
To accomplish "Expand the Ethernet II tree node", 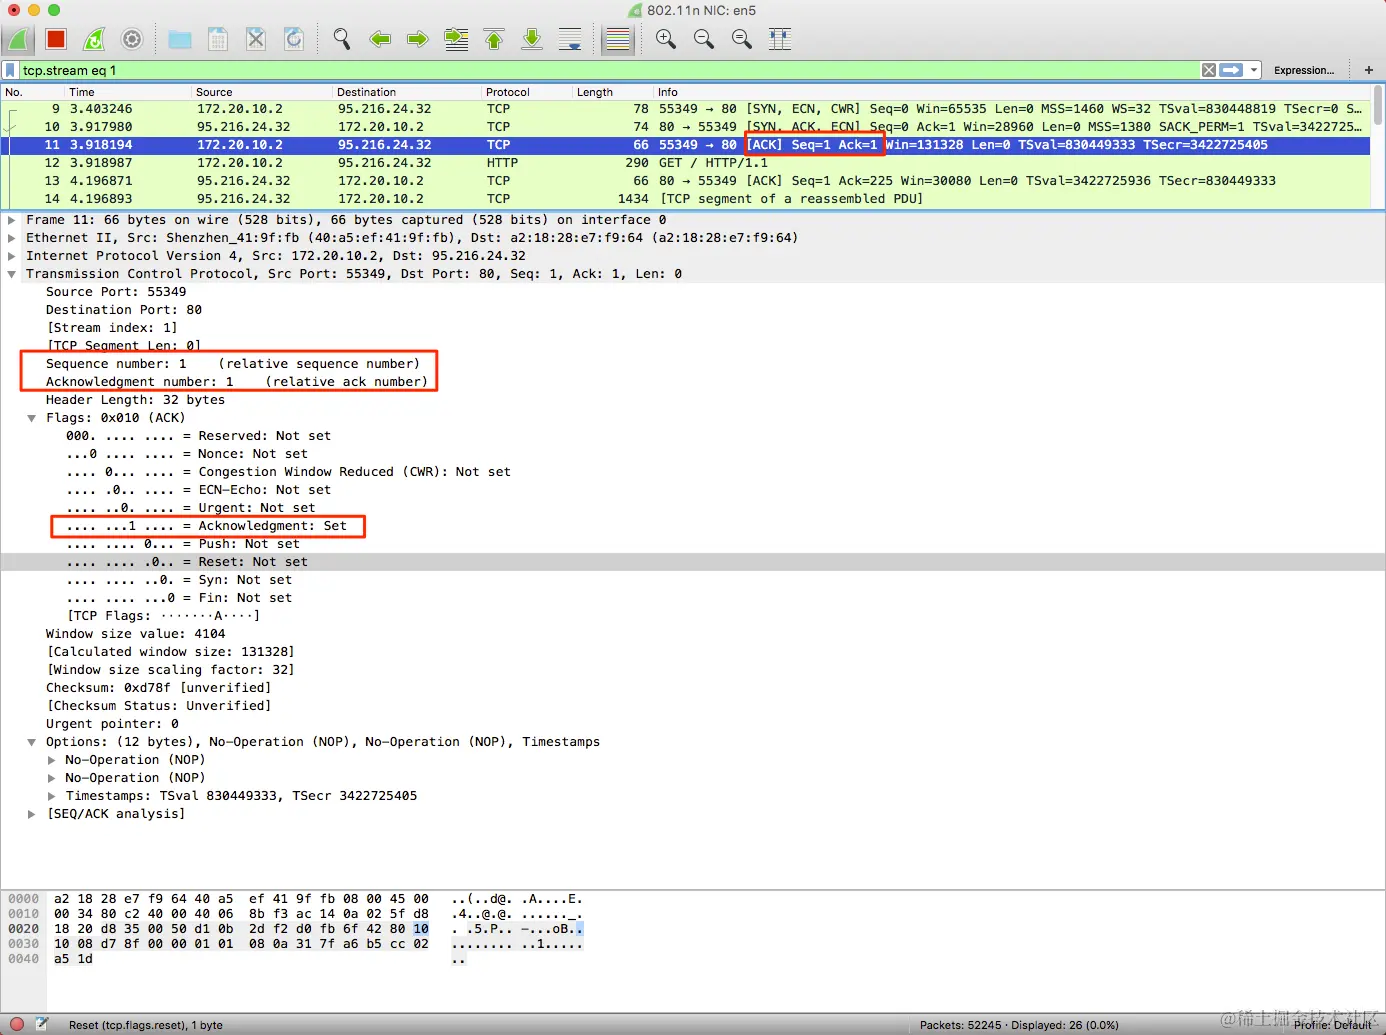I will pos(12,238).
